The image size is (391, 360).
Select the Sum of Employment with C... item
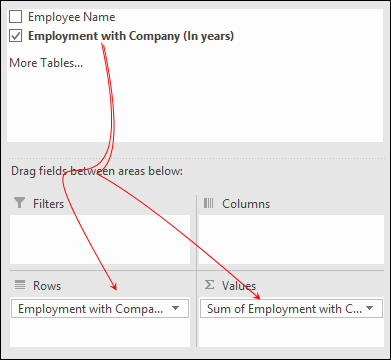[291, 308]
